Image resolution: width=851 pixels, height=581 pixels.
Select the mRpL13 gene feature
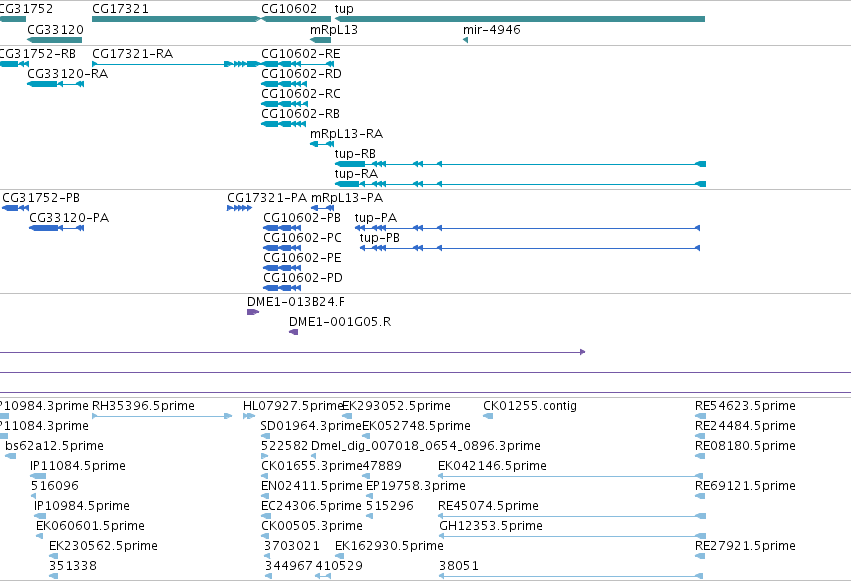pyautogui.click(x=320, y=40)
